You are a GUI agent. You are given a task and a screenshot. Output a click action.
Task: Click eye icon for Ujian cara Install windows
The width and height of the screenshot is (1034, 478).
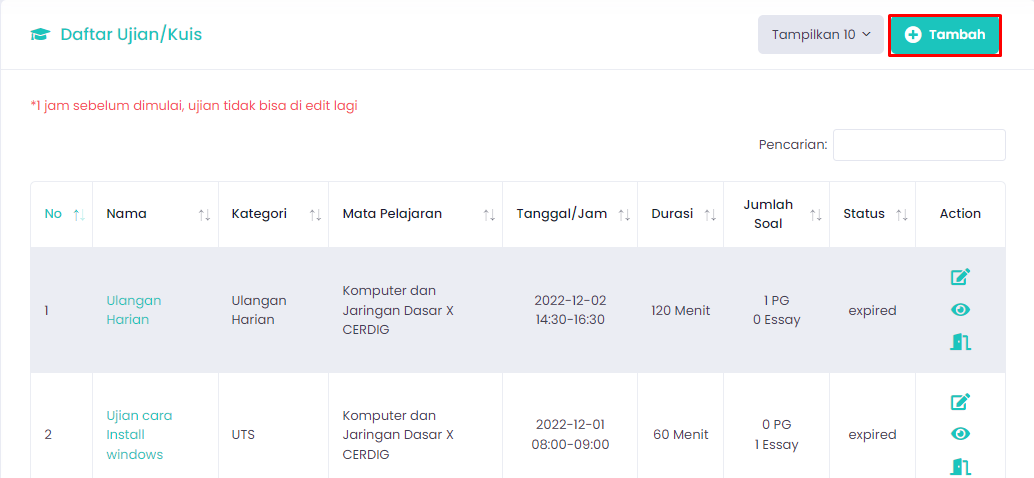coord(960,434)
